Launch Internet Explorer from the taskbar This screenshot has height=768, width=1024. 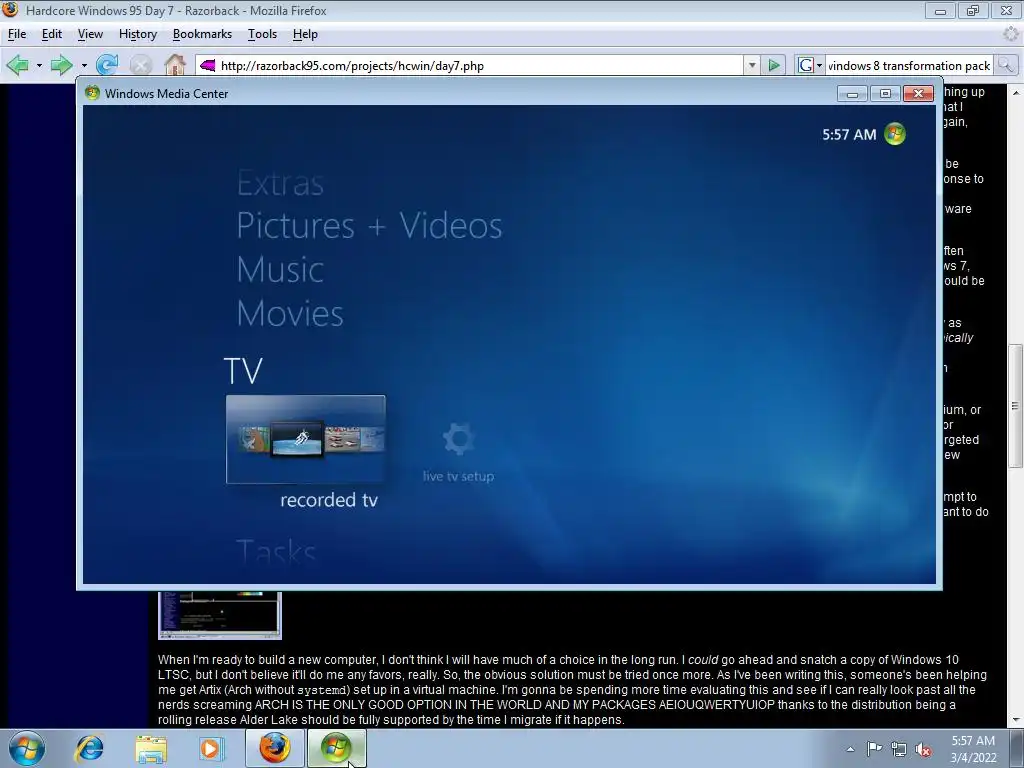[89, 748]
